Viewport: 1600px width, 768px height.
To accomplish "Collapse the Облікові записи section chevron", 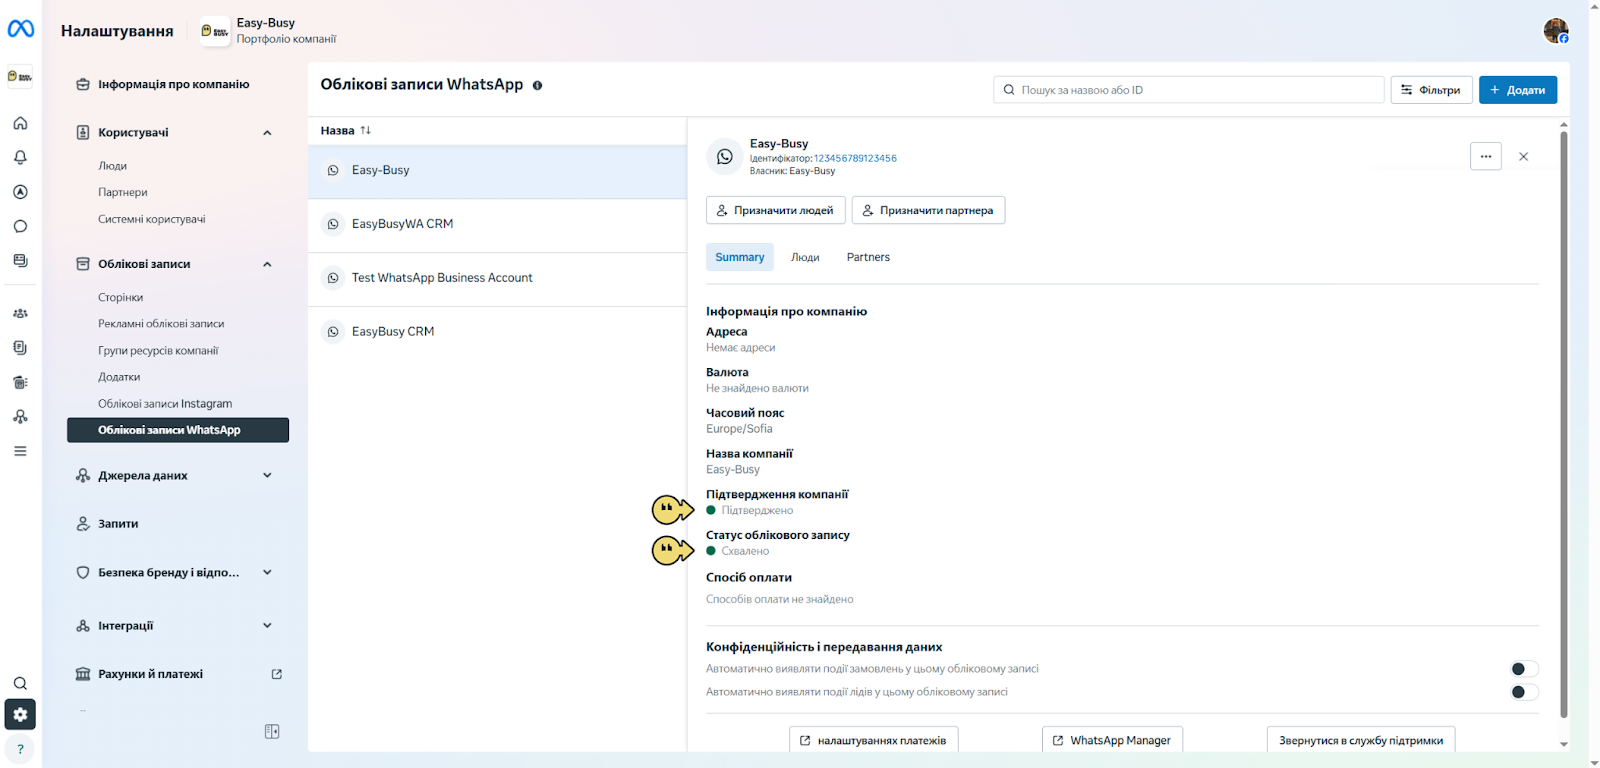I will click(267, 264).
